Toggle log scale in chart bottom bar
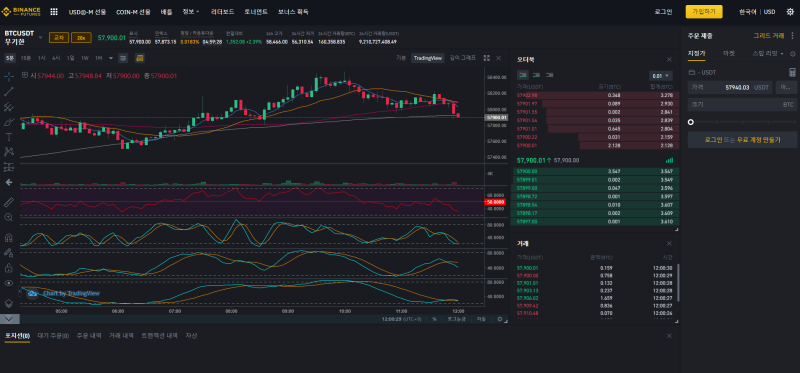 pyautogui.click(x=457, y=319)
